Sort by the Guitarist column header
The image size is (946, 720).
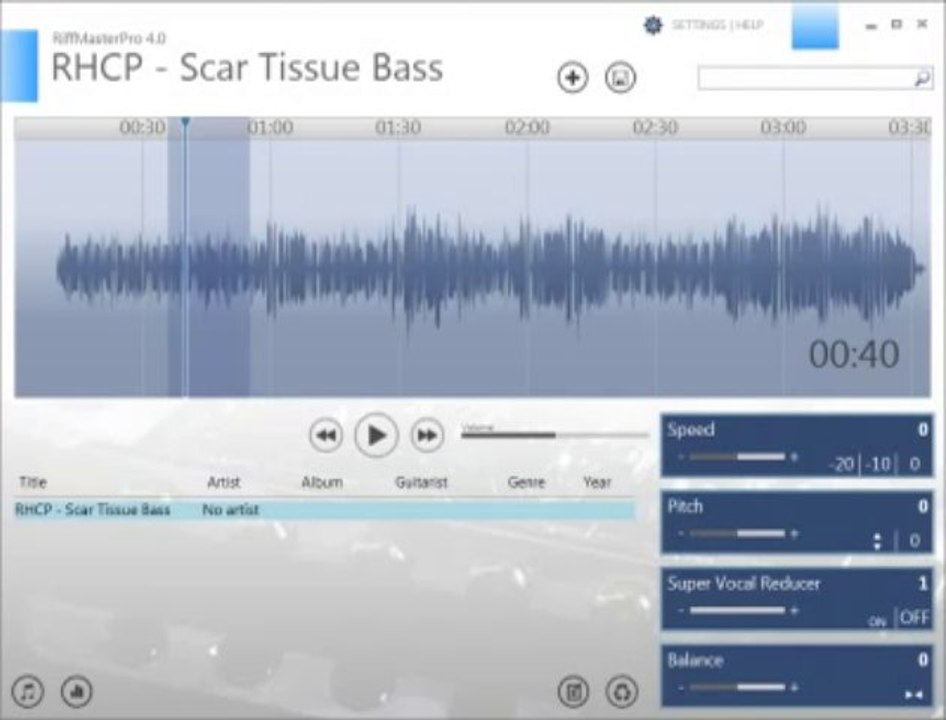click(x=421, y=482)
